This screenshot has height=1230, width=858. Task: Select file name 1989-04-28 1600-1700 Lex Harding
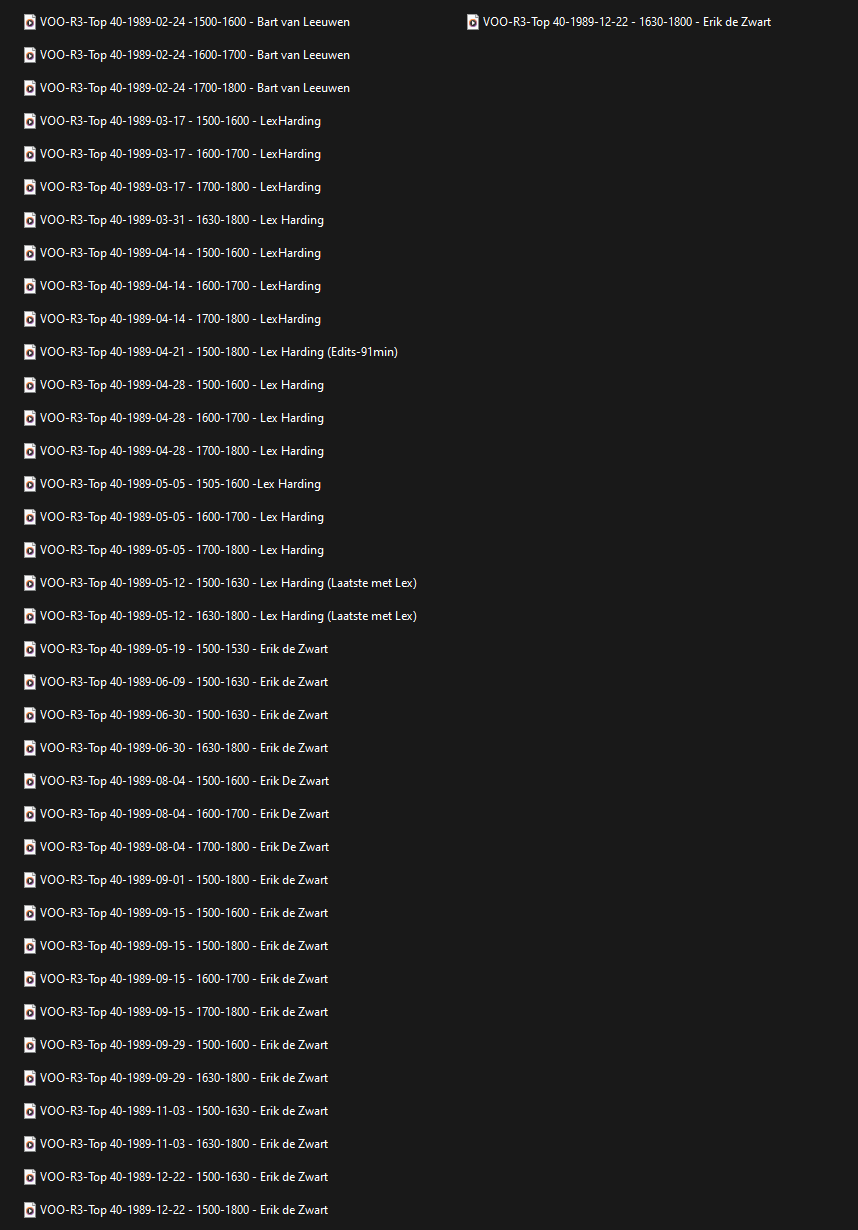coord(182,418)
